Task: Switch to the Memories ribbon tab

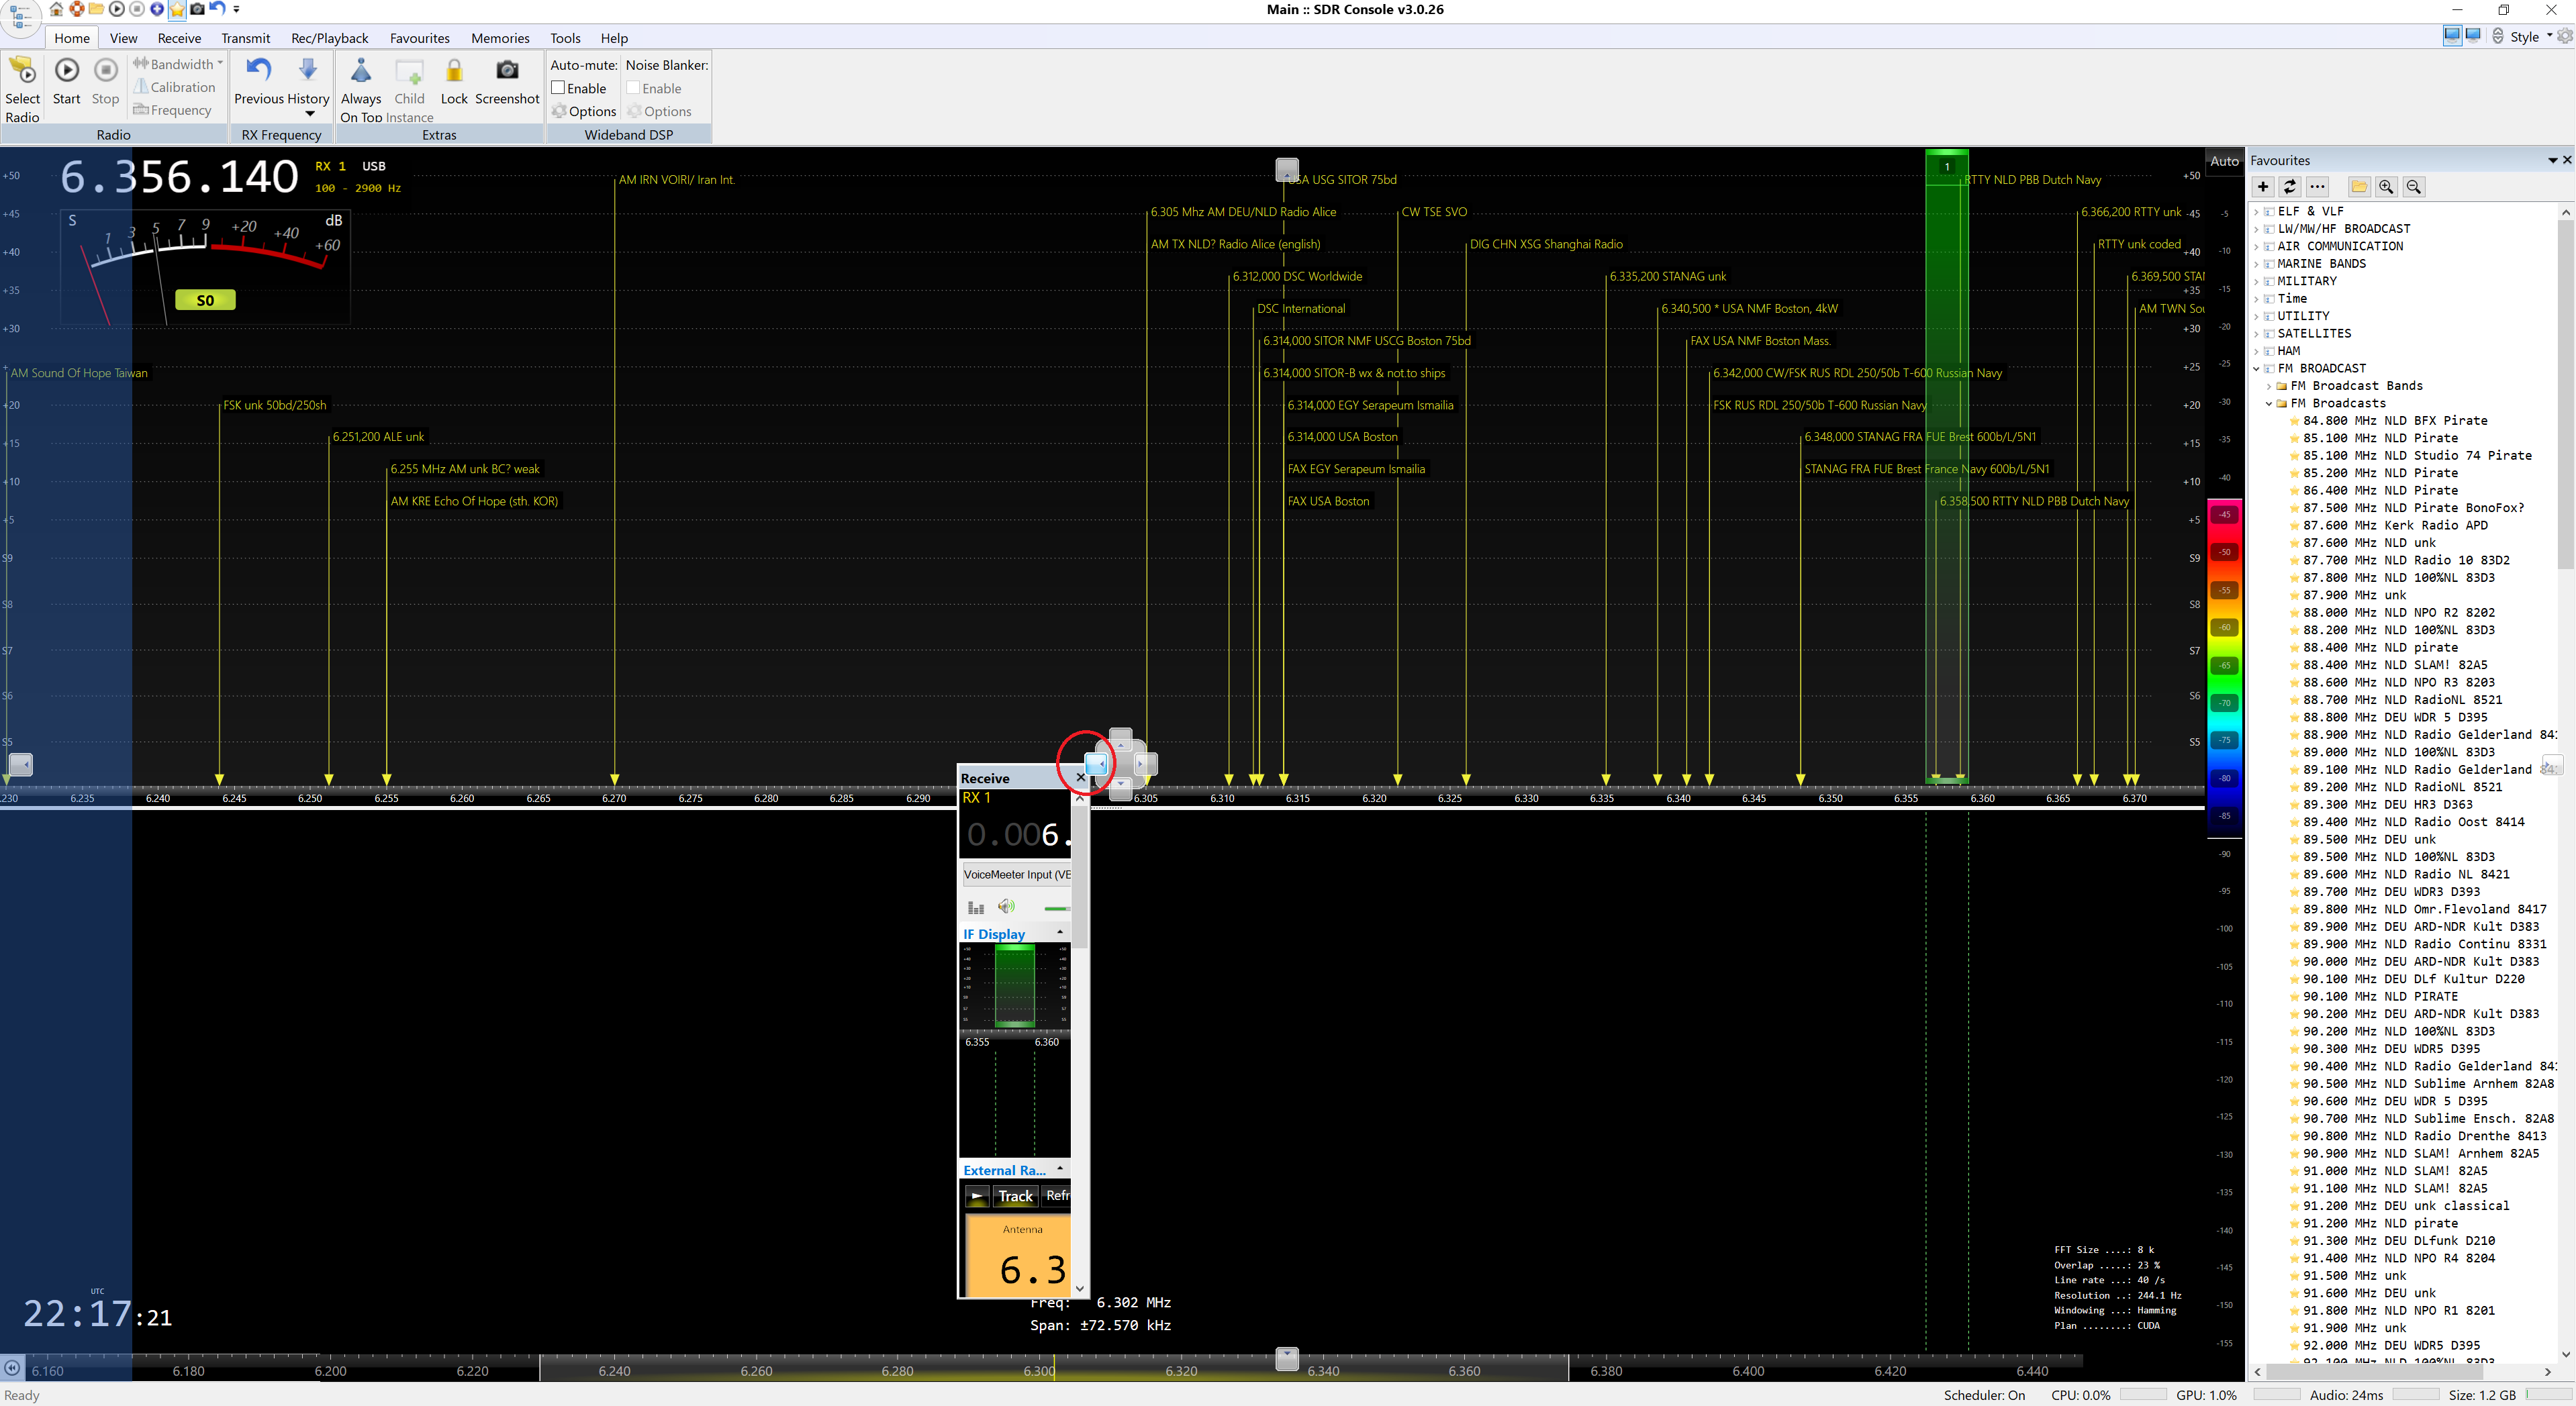Action: point(500,38)
